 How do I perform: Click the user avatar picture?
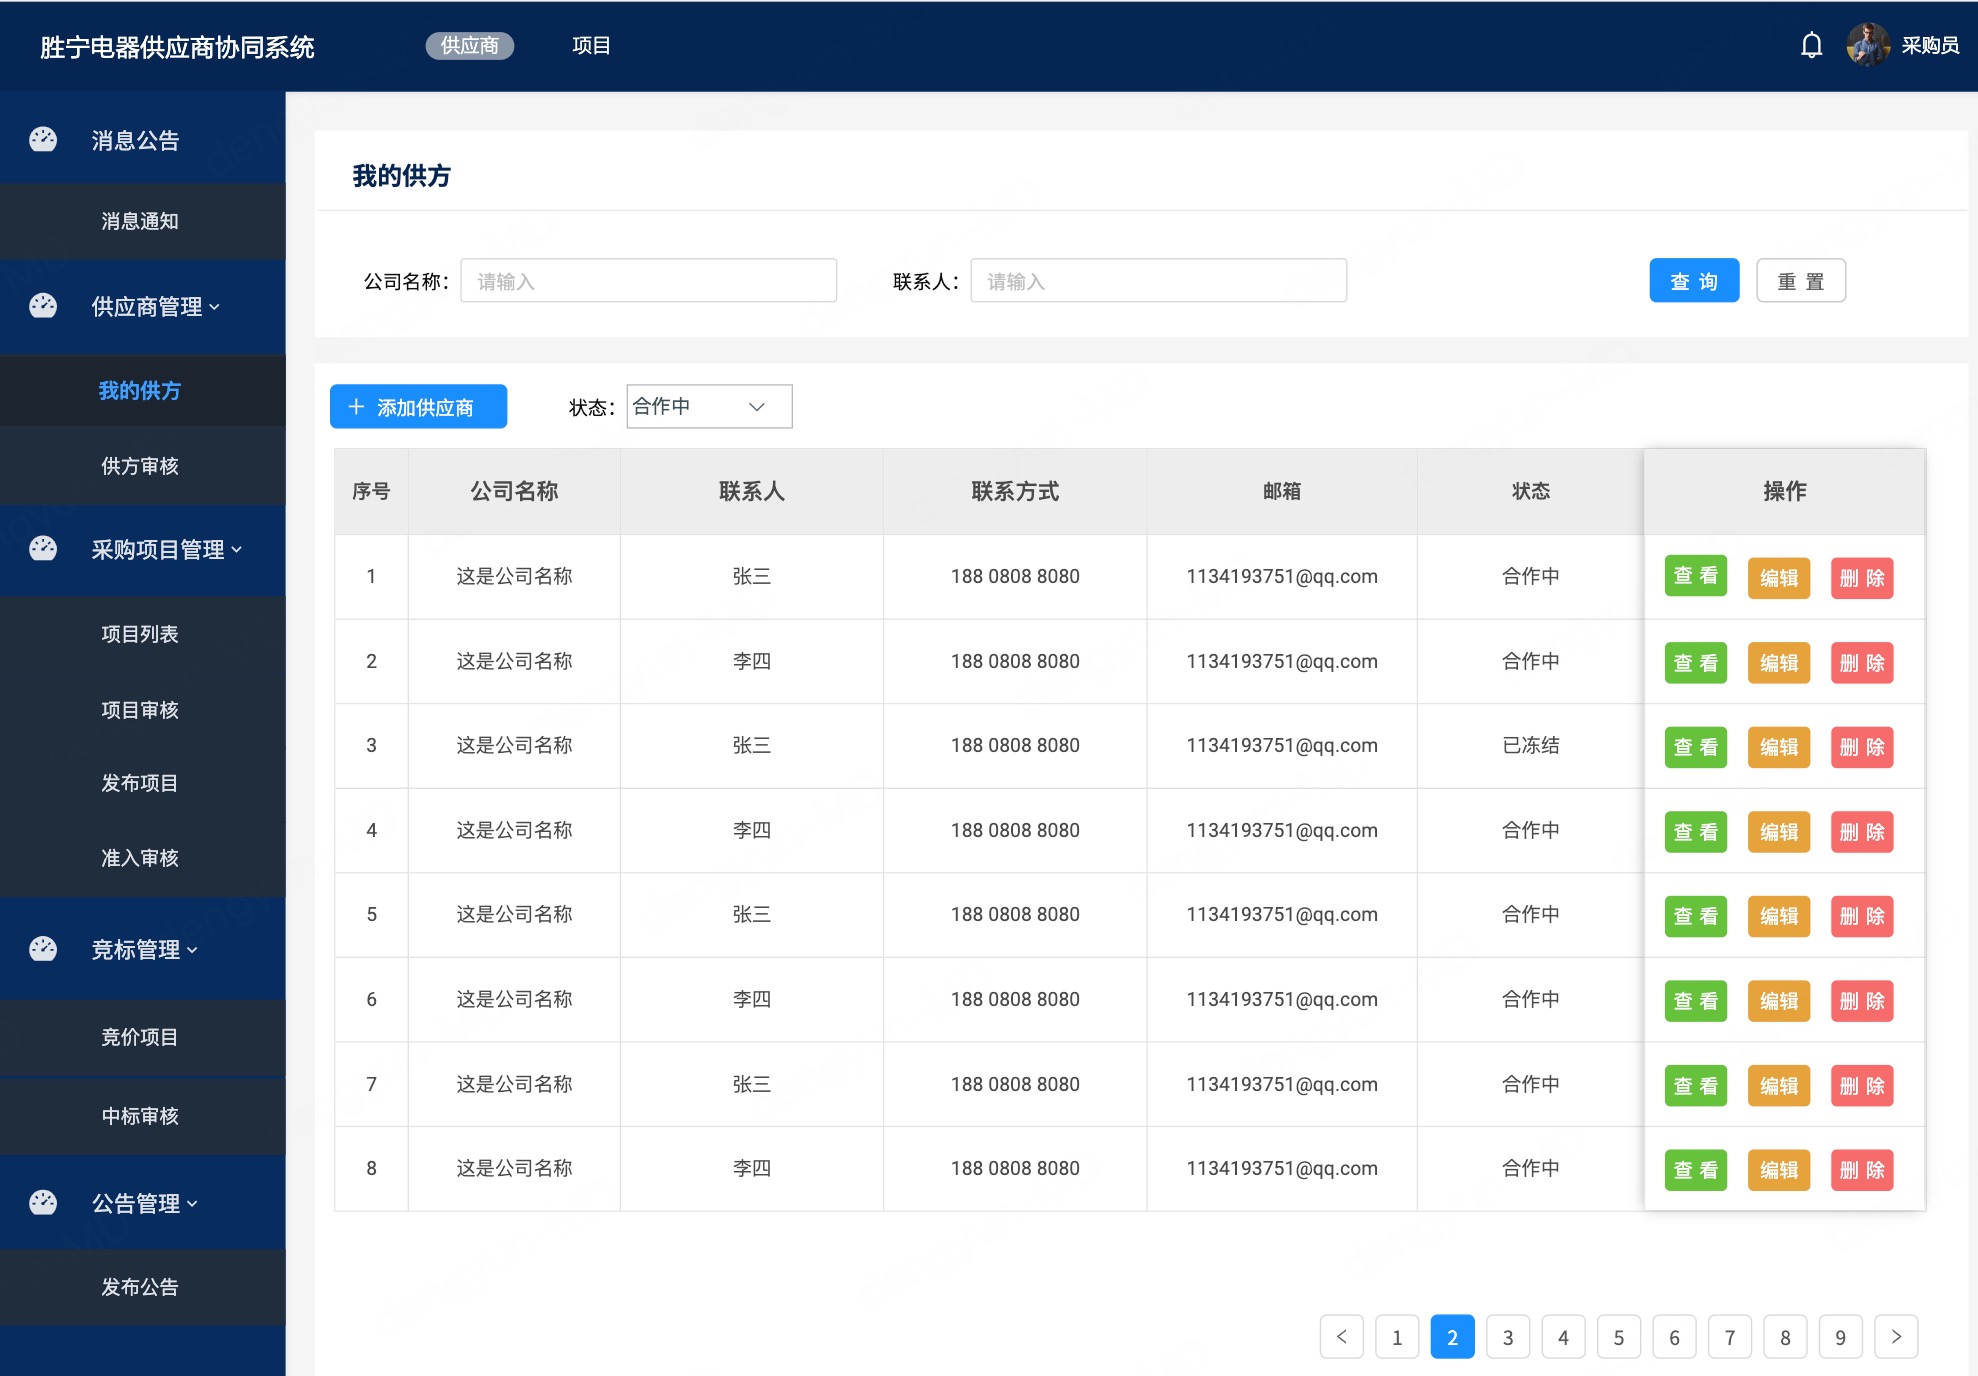click(x=1867, y=45)
